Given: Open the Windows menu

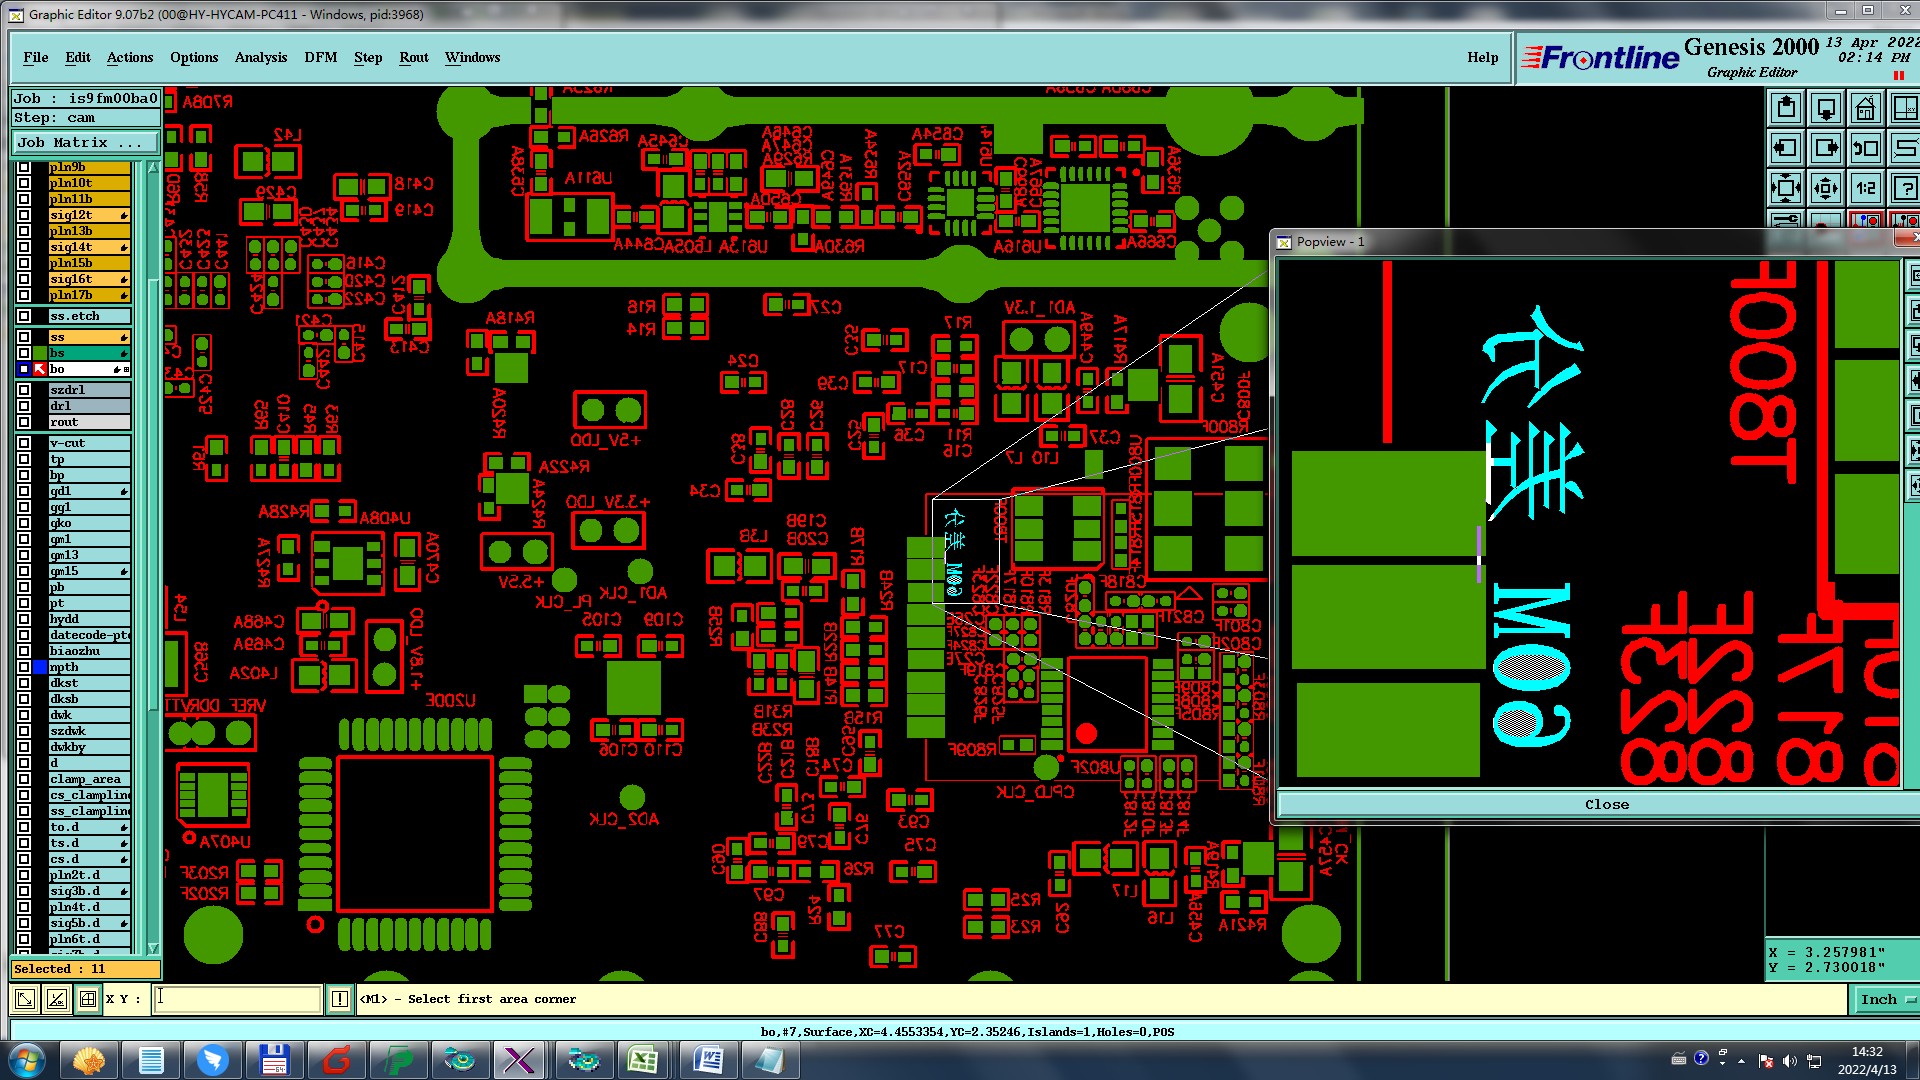Looking at the screenshot, I should tap(472, 57).
